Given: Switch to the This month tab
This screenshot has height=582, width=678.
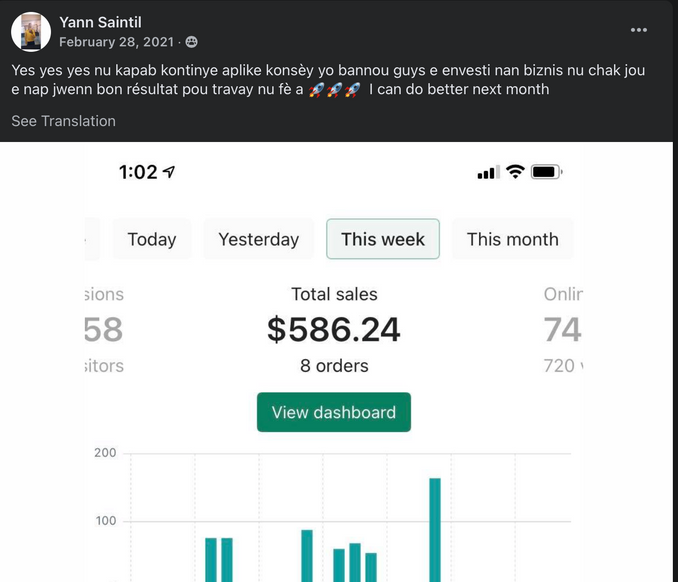Looking at the screenshot, I should coord(512,239).
